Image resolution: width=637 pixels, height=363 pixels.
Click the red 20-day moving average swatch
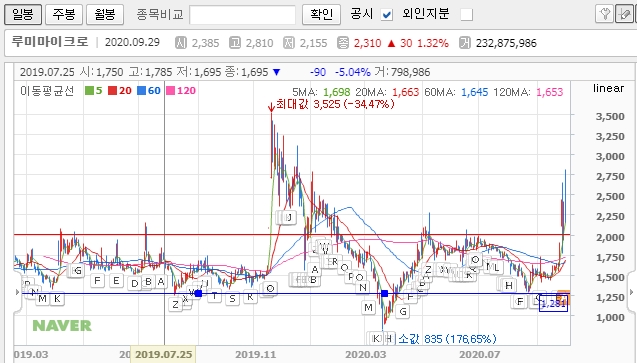(x=113, y=91)
